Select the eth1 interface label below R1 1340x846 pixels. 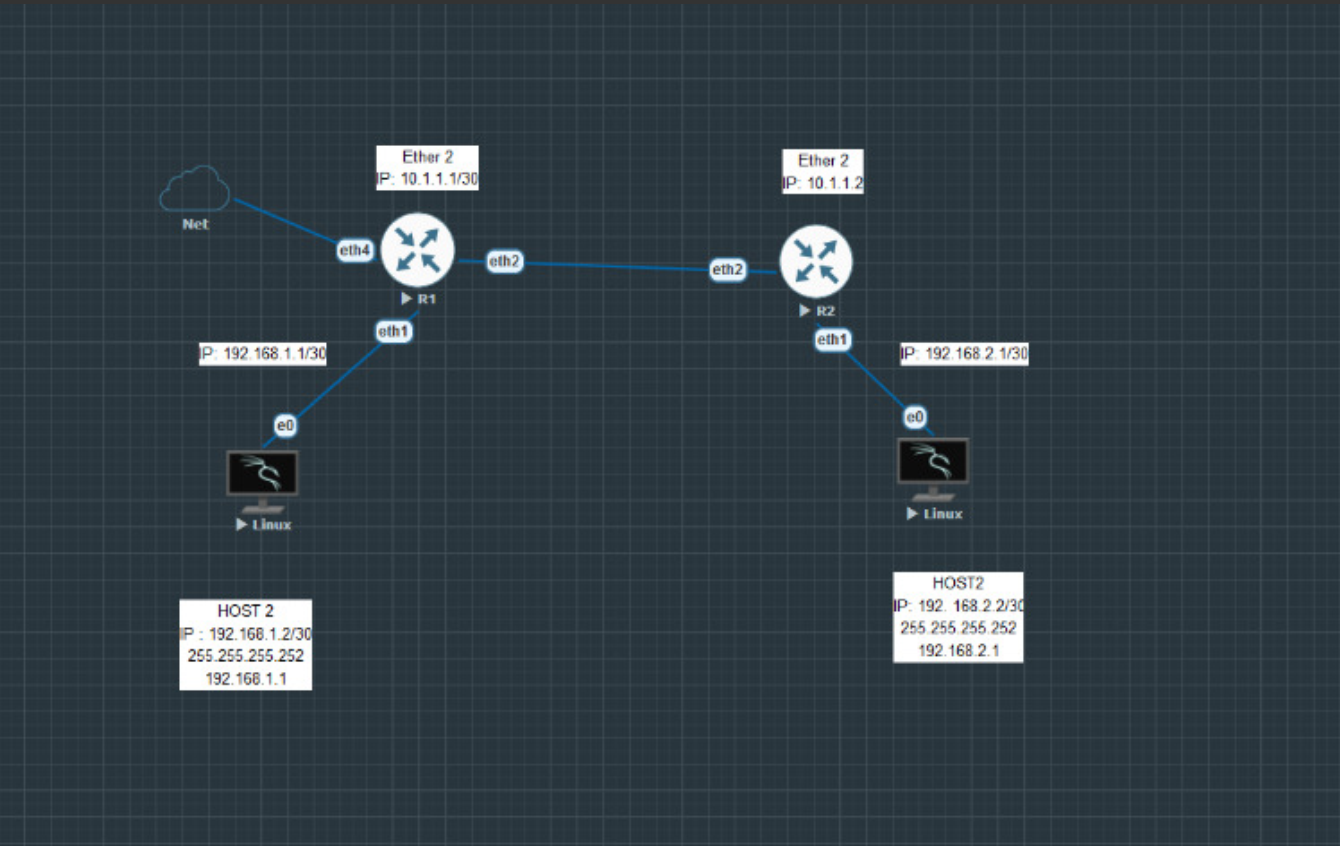[x=393, y=331]
